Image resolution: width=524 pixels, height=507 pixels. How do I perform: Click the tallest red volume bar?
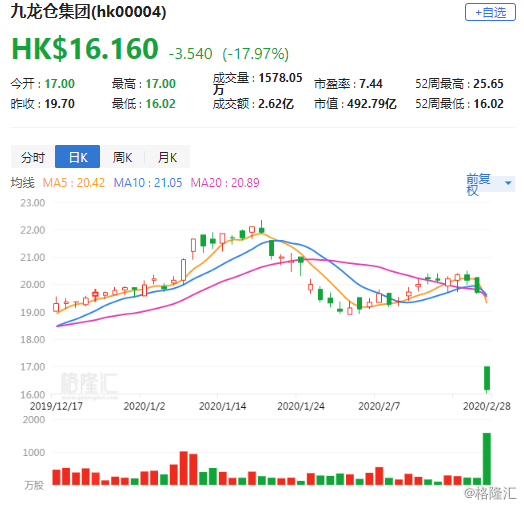click(183, 468)
